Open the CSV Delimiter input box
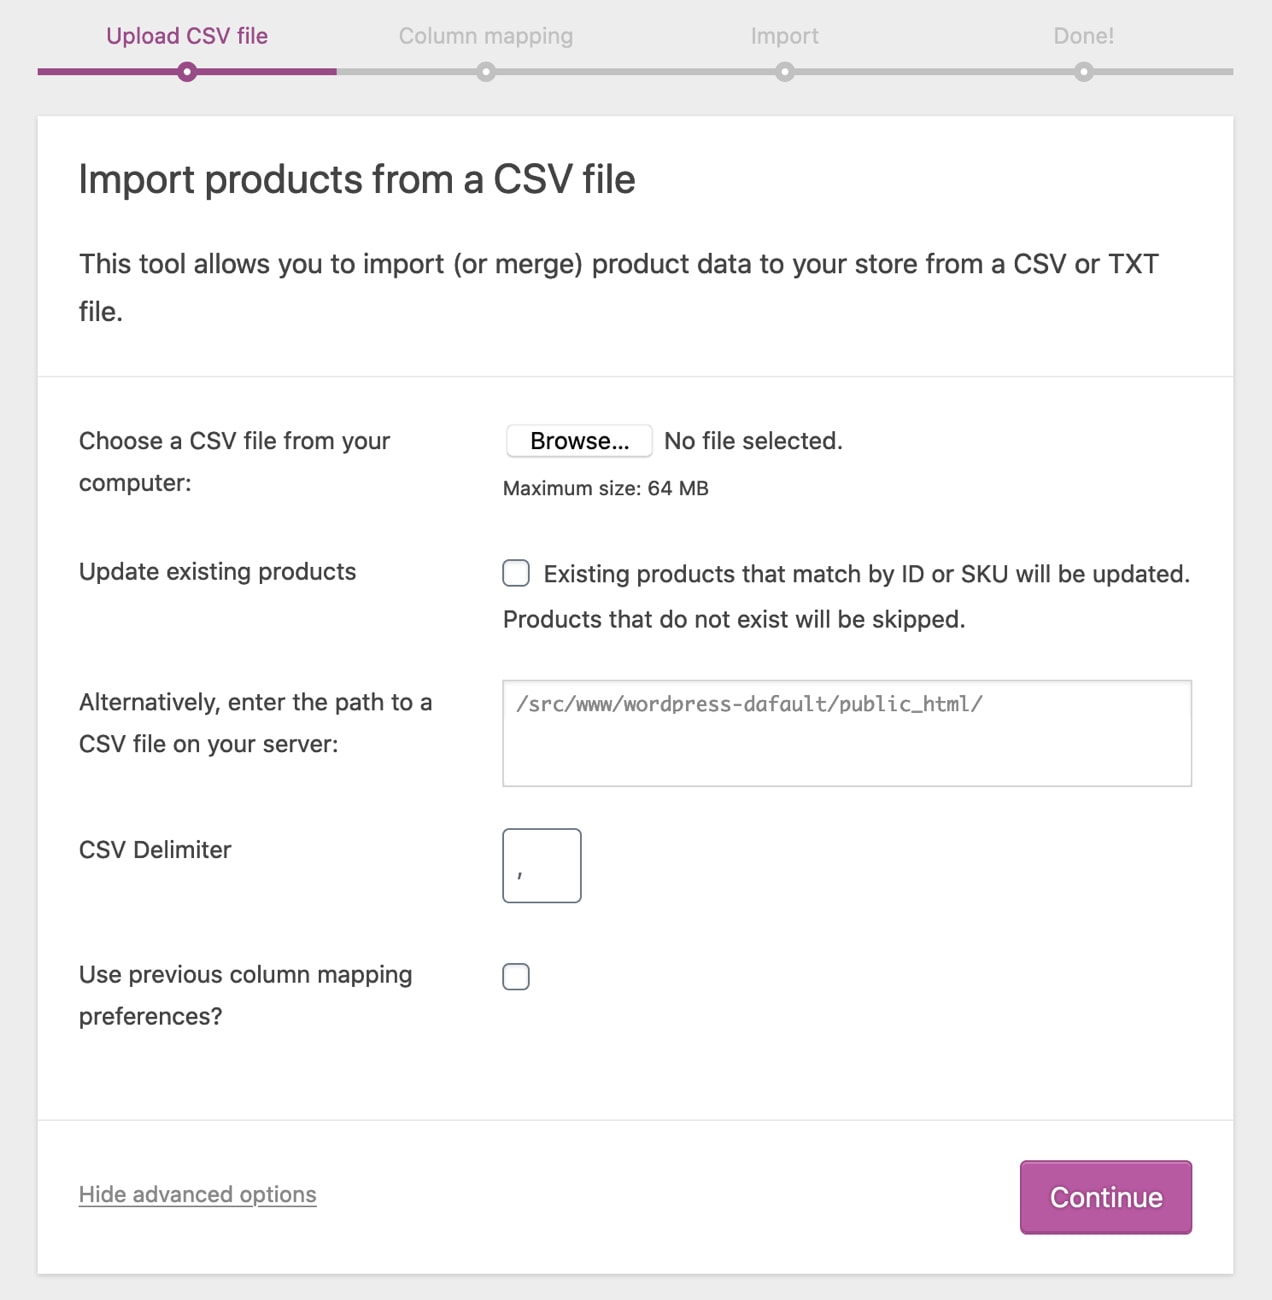The height and width of the screenshot is (1300, 1272). click(x=541, y=865)
